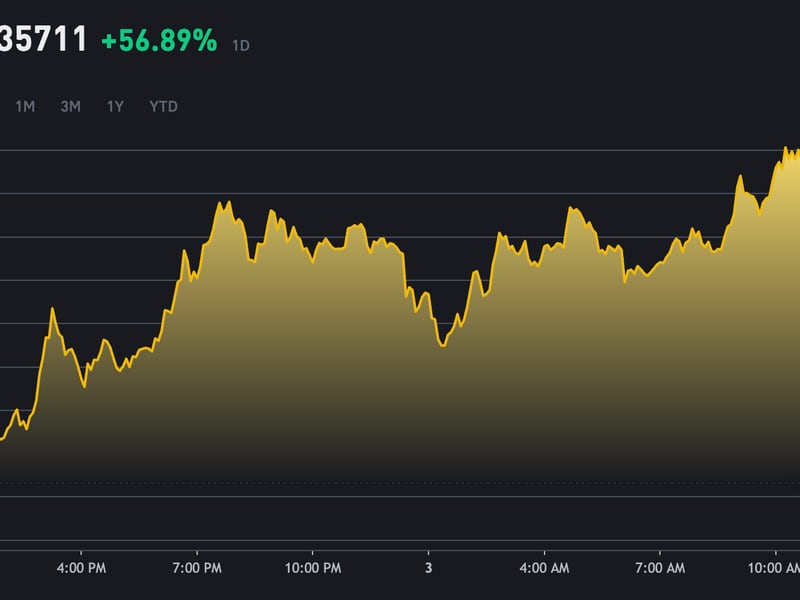800x600 pixels.
Task: Click the 1D interval label
Action: click(x=240, y=45)
